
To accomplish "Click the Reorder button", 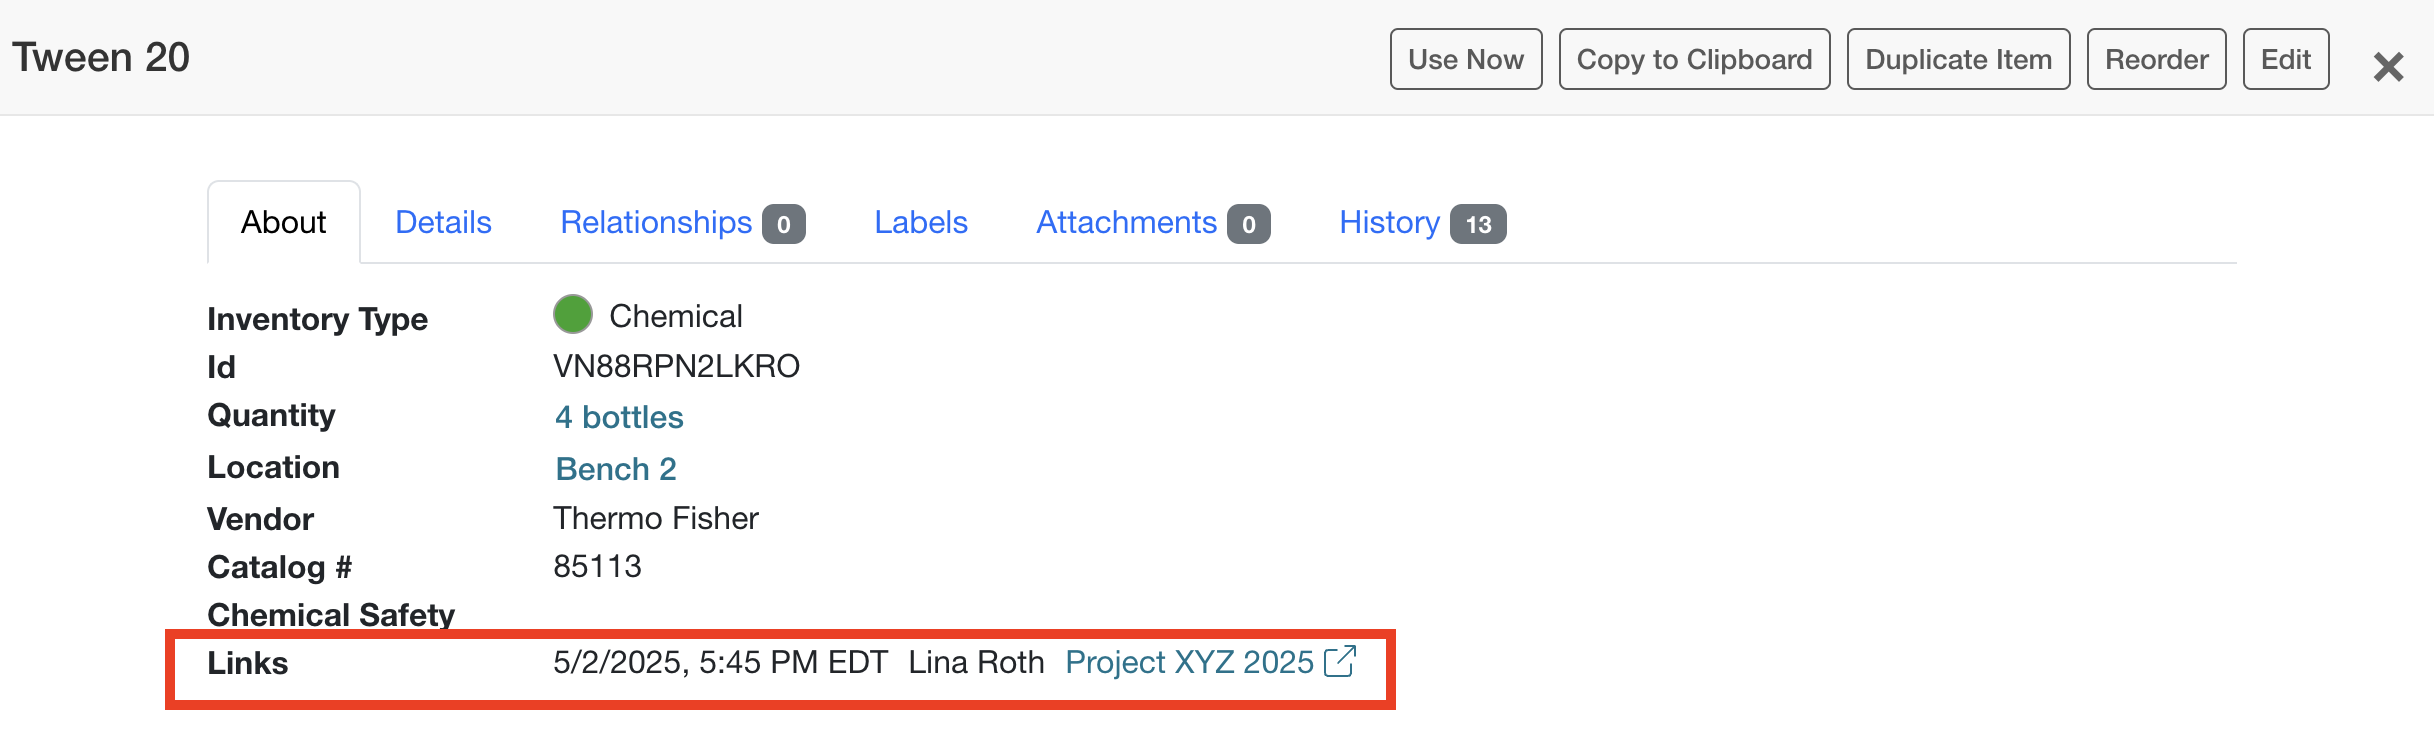I will (x=2156, y=59).
